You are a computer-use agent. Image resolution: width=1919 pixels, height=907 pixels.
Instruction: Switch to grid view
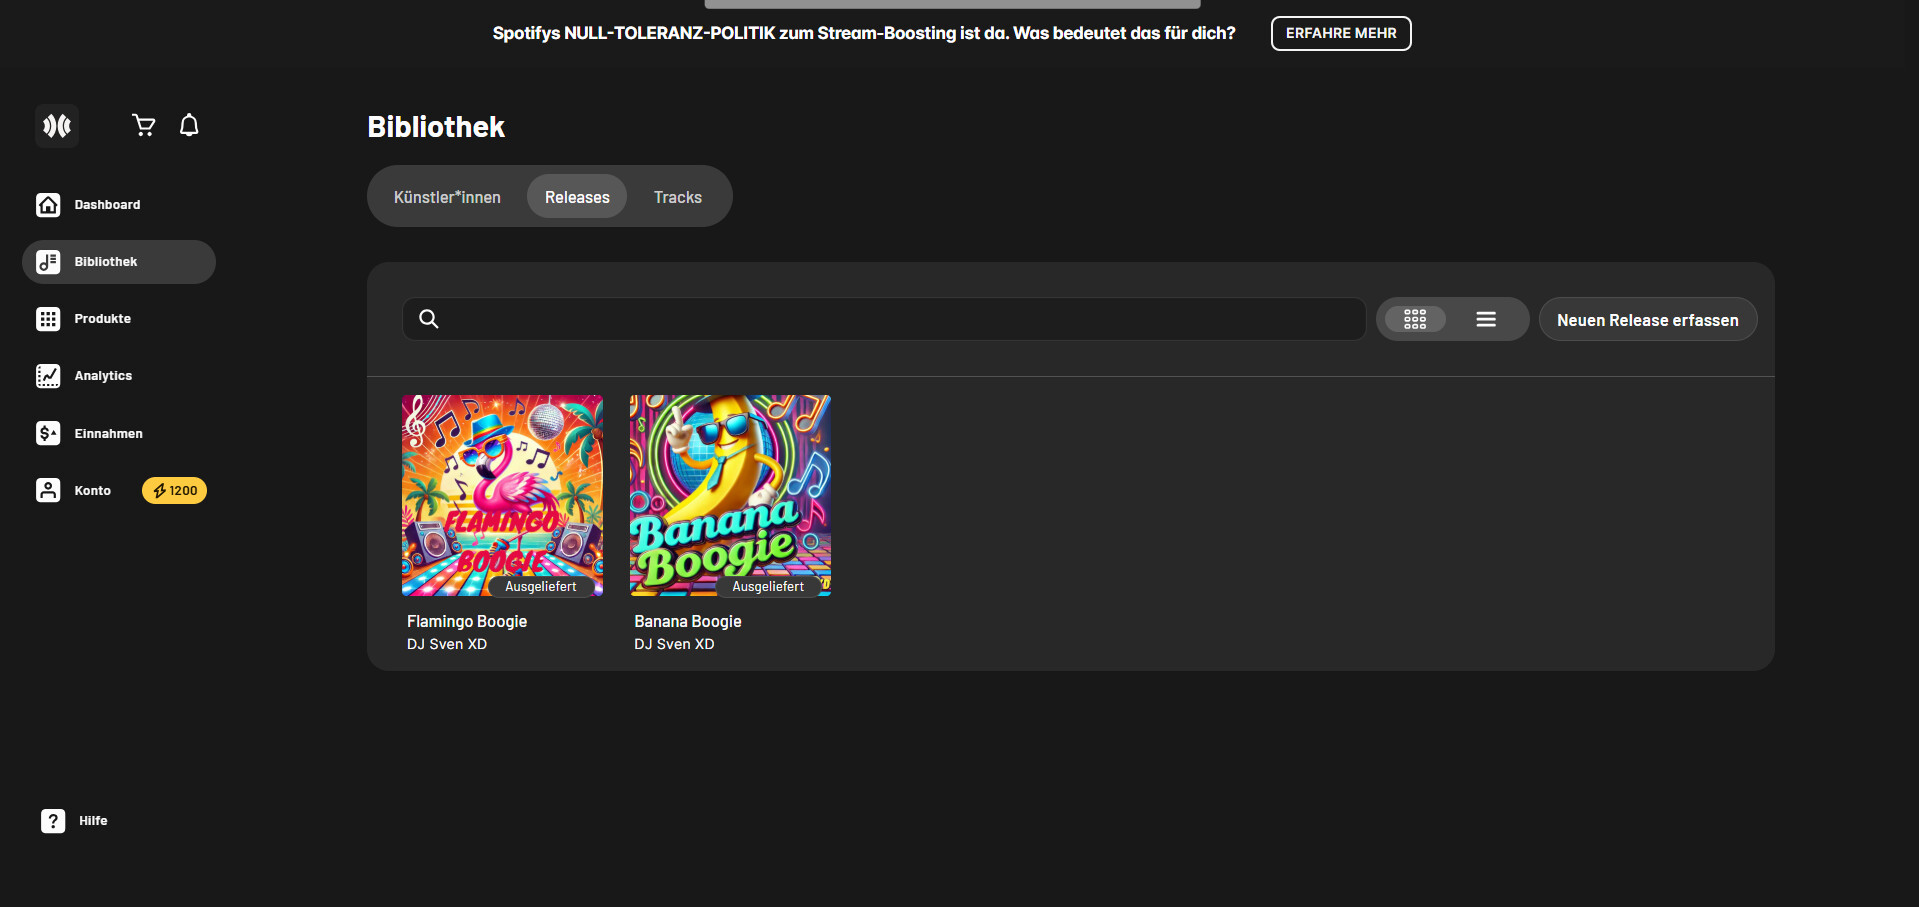(x=1415, y=319)
